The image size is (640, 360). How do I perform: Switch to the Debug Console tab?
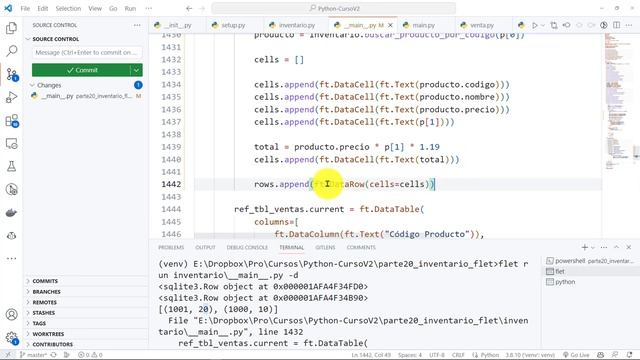pos(247,247)
